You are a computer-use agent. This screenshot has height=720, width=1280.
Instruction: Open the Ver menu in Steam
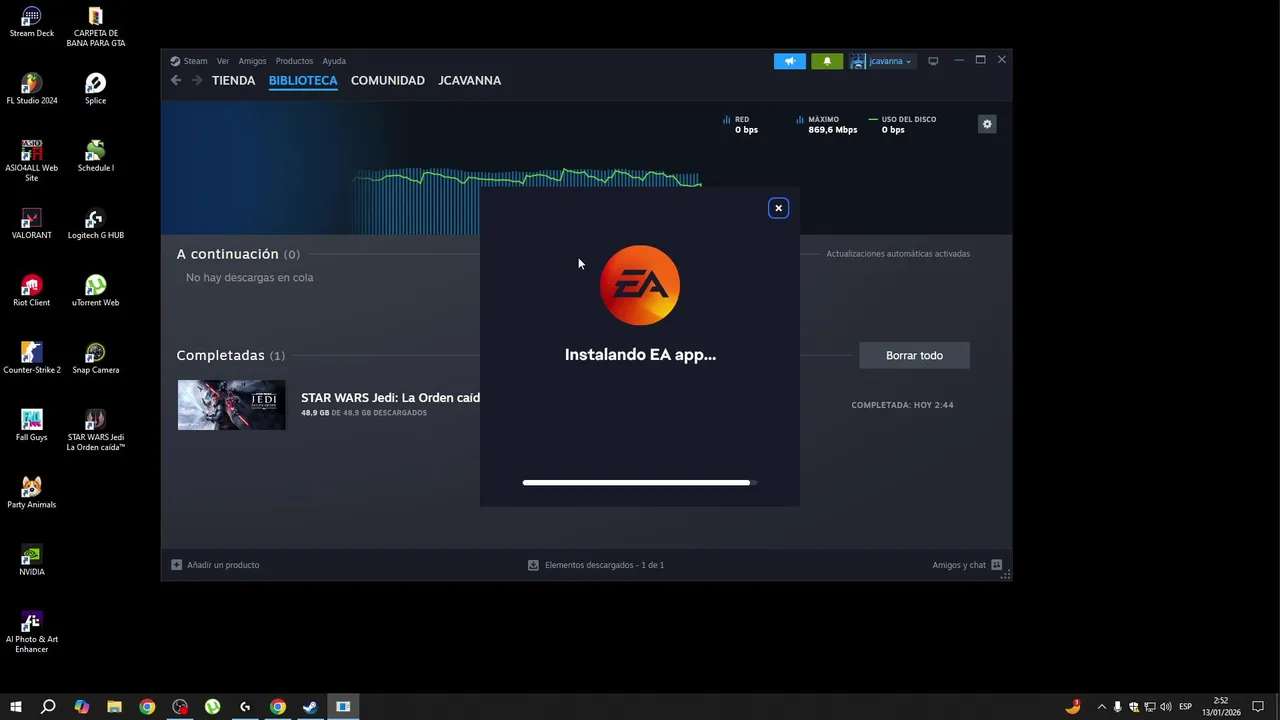point(223,61)
